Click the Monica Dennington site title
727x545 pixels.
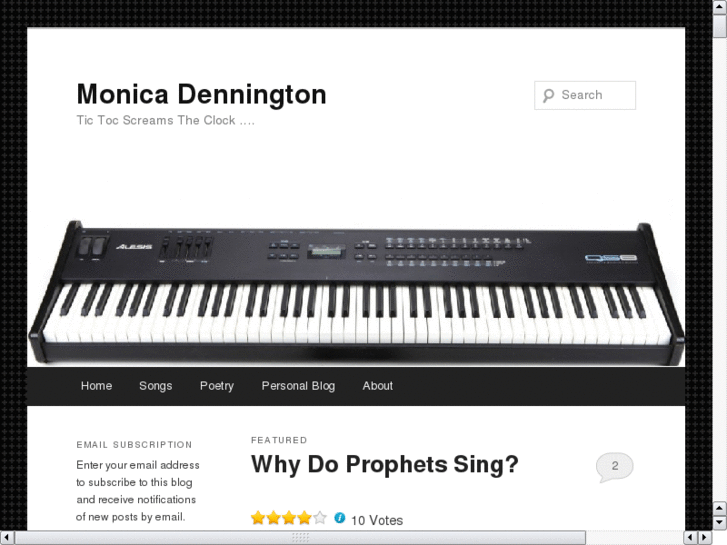(x=202, y=94)
